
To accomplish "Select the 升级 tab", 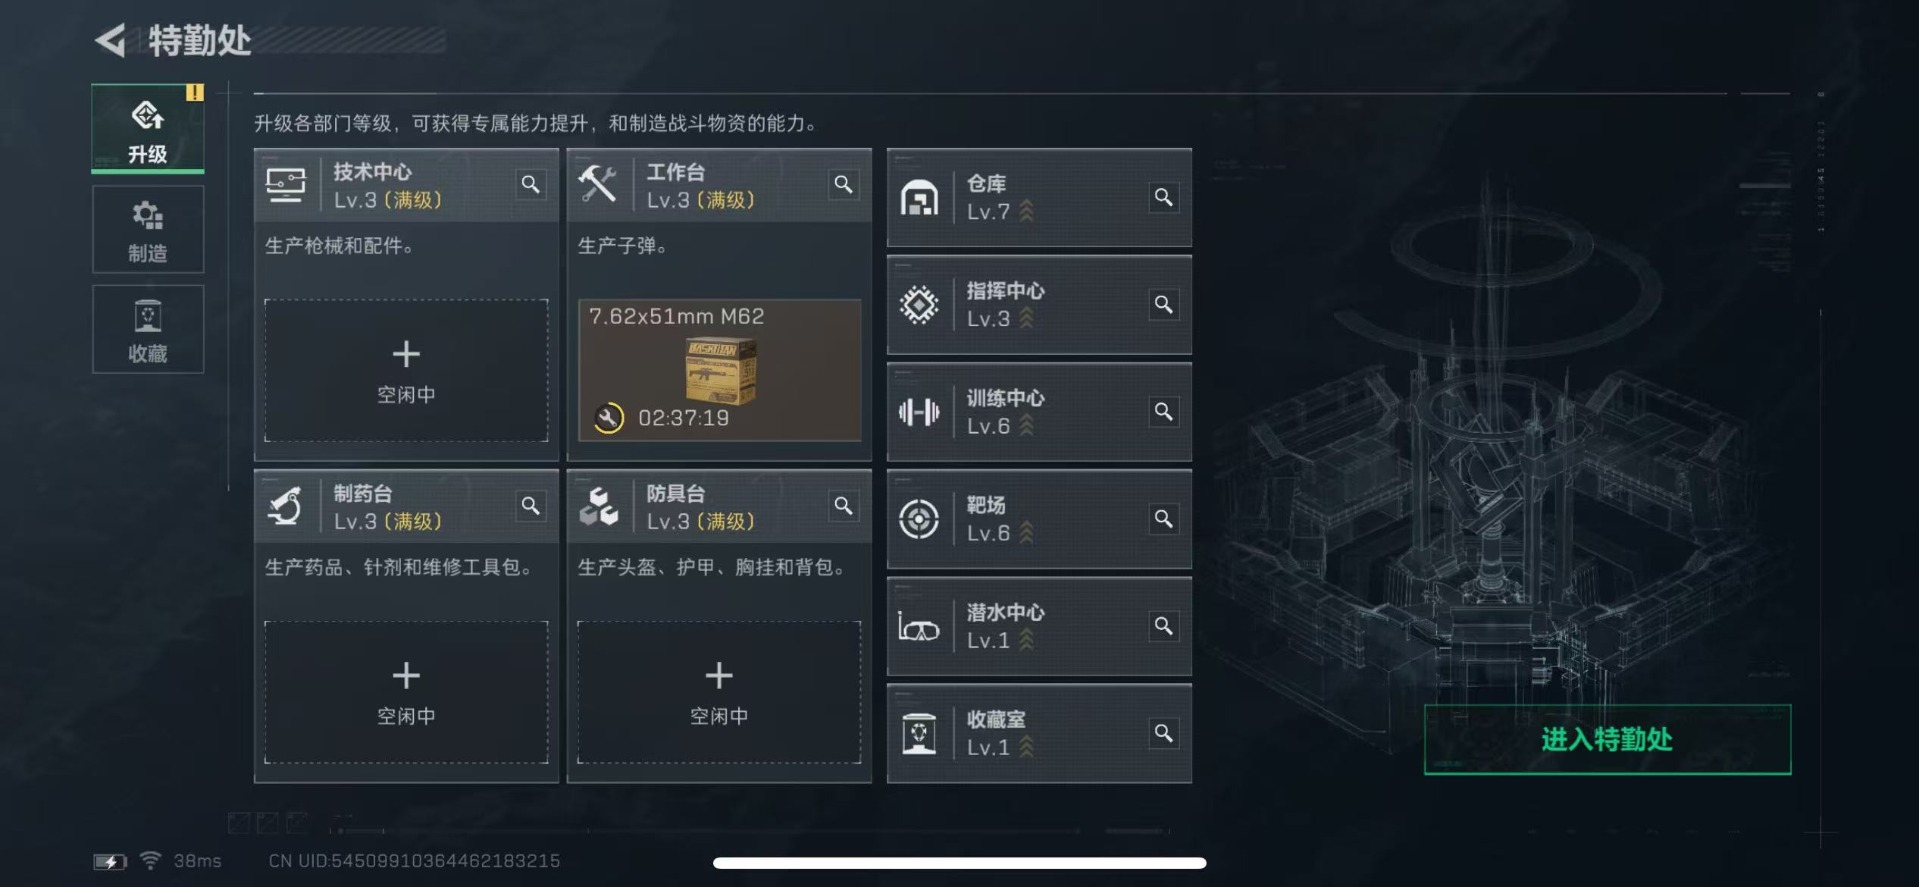I will [x=148, y=129].
